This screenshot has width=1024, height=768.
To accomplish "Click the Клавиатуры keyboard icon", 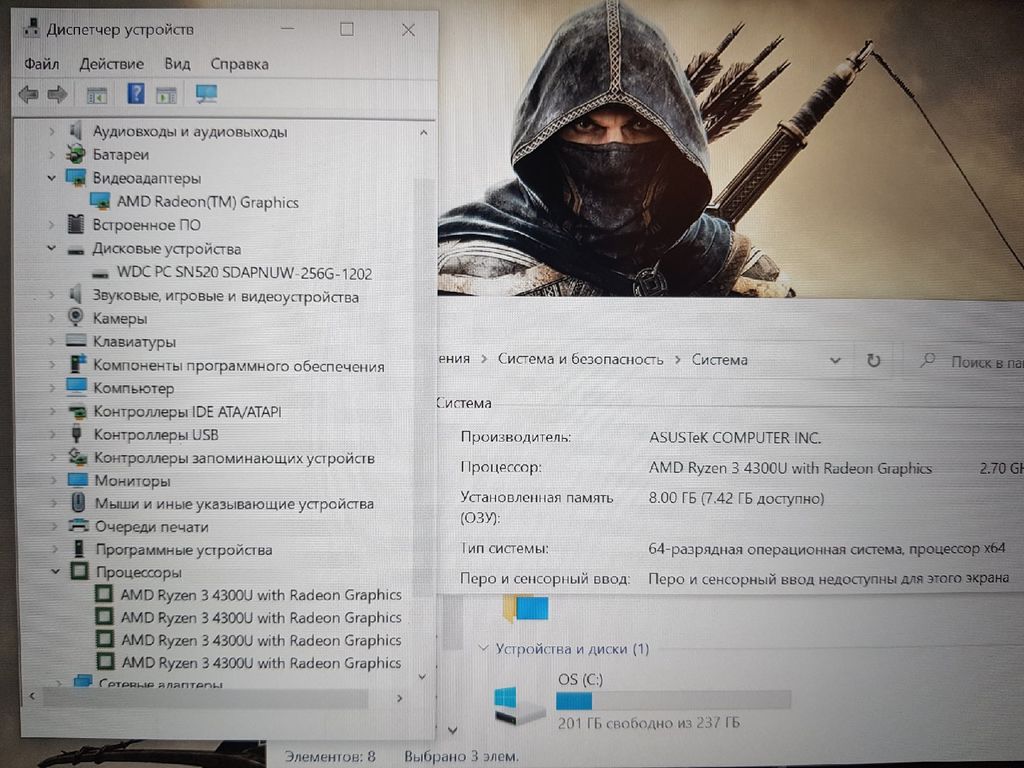I will (76, 341).
